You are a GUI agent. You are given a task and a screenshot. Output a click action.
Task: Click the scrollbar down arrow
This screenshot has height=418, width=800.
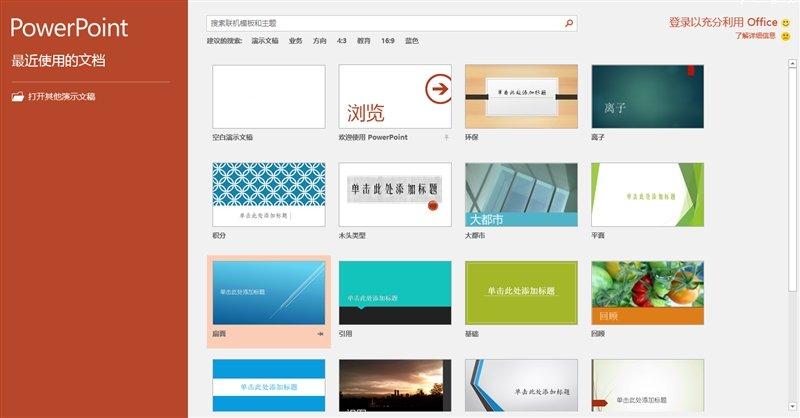792,407
